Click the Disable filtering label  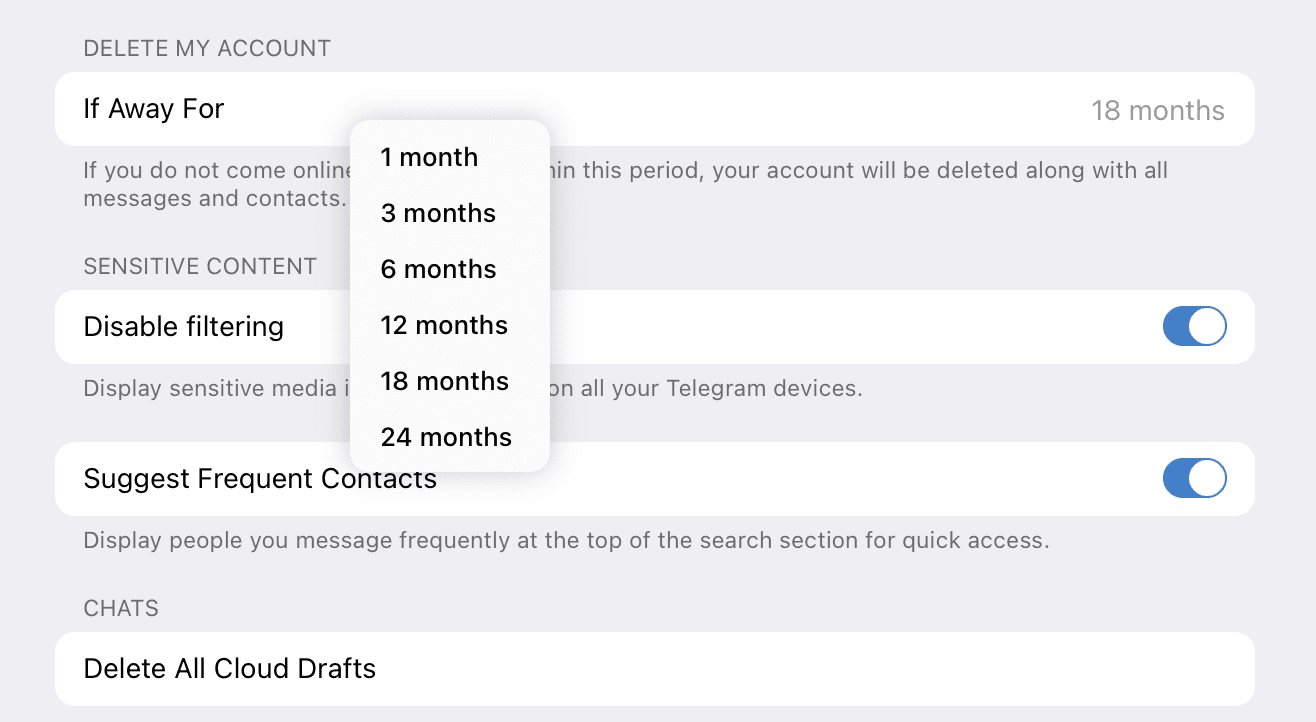click(x=184, y=327)
